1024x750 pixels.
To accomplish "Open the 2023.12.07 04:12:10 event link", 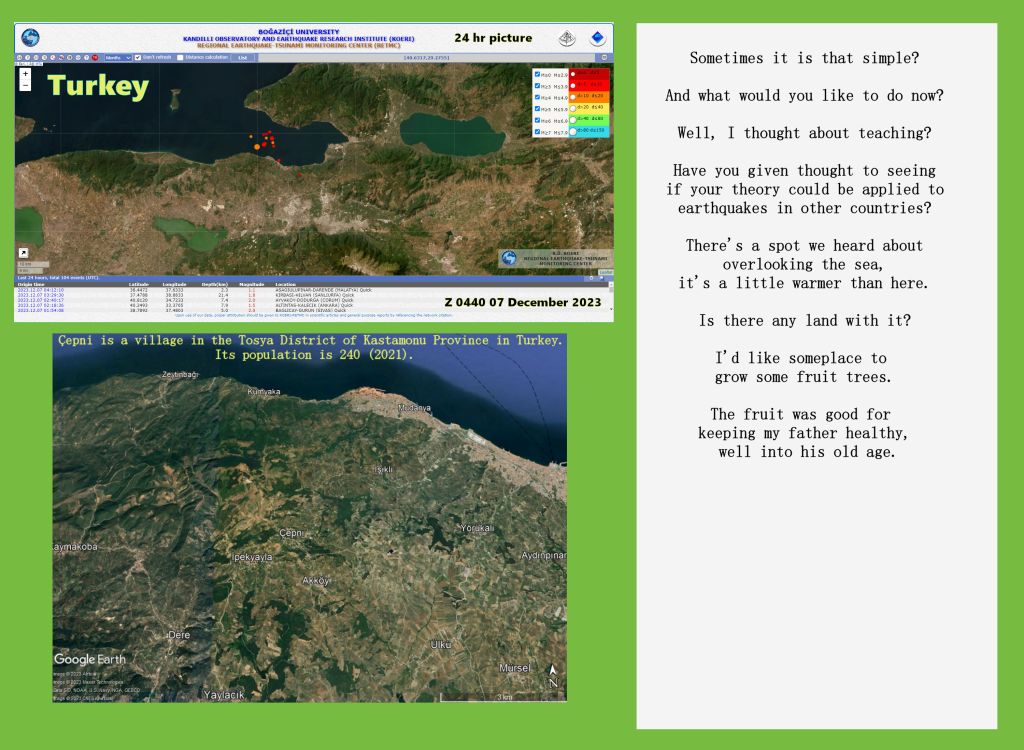I will coord(40,290).
